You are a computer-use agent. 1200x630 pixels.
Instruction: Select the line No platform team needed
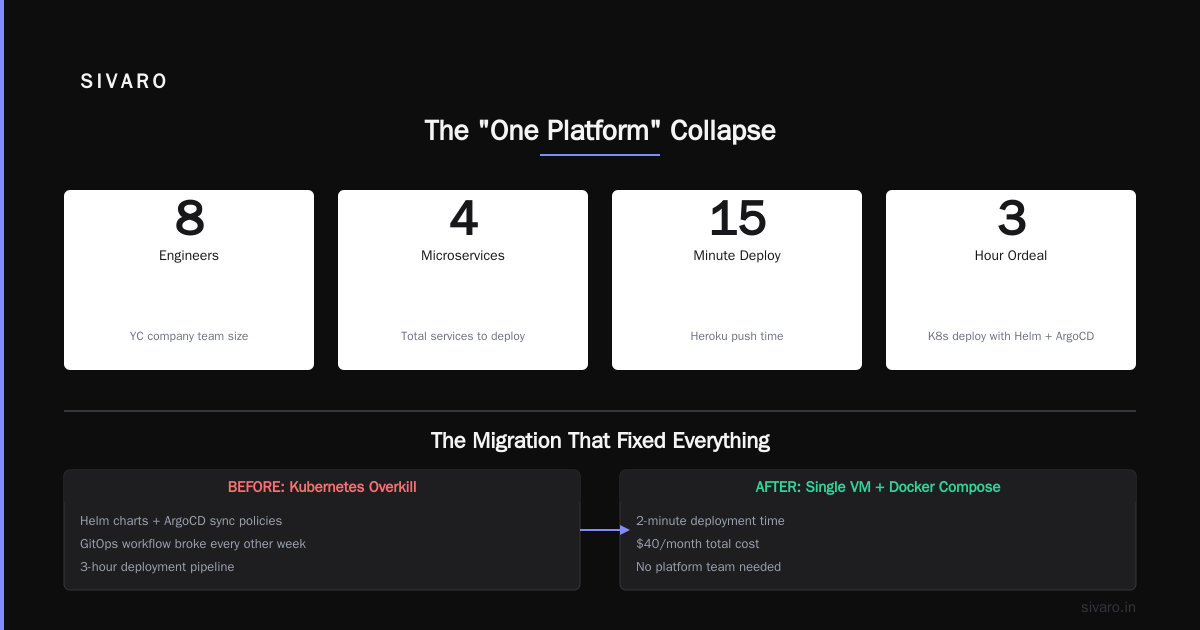click(x=708, y=567)
